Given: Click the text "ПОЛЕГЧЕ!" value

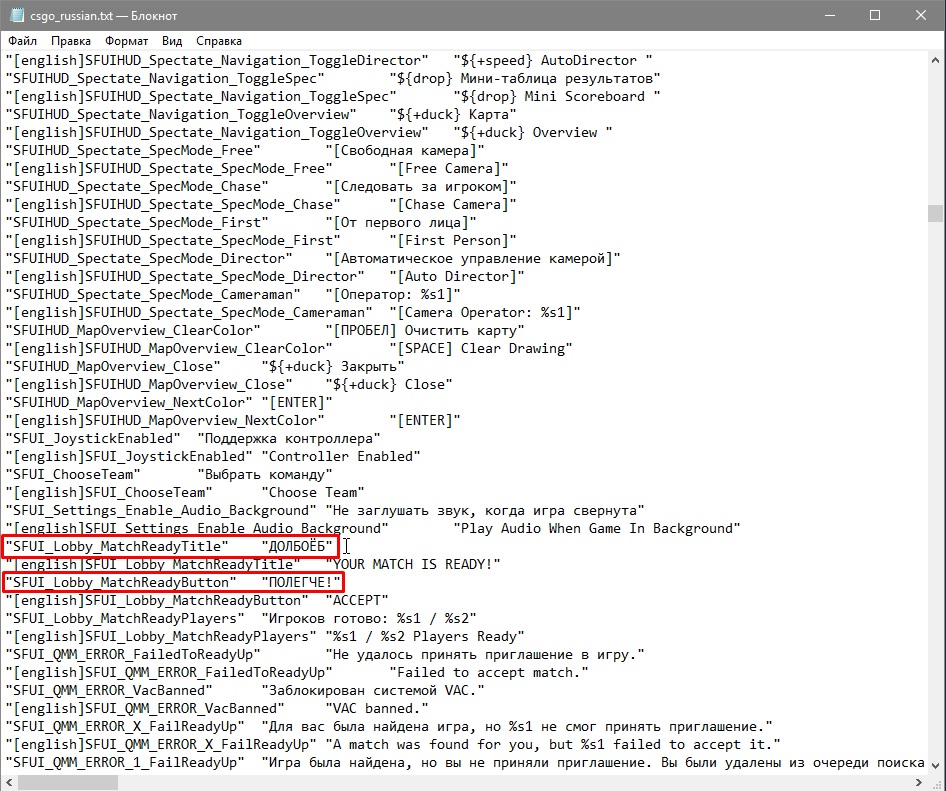Looking at the screenshot, I should (300, 583).
